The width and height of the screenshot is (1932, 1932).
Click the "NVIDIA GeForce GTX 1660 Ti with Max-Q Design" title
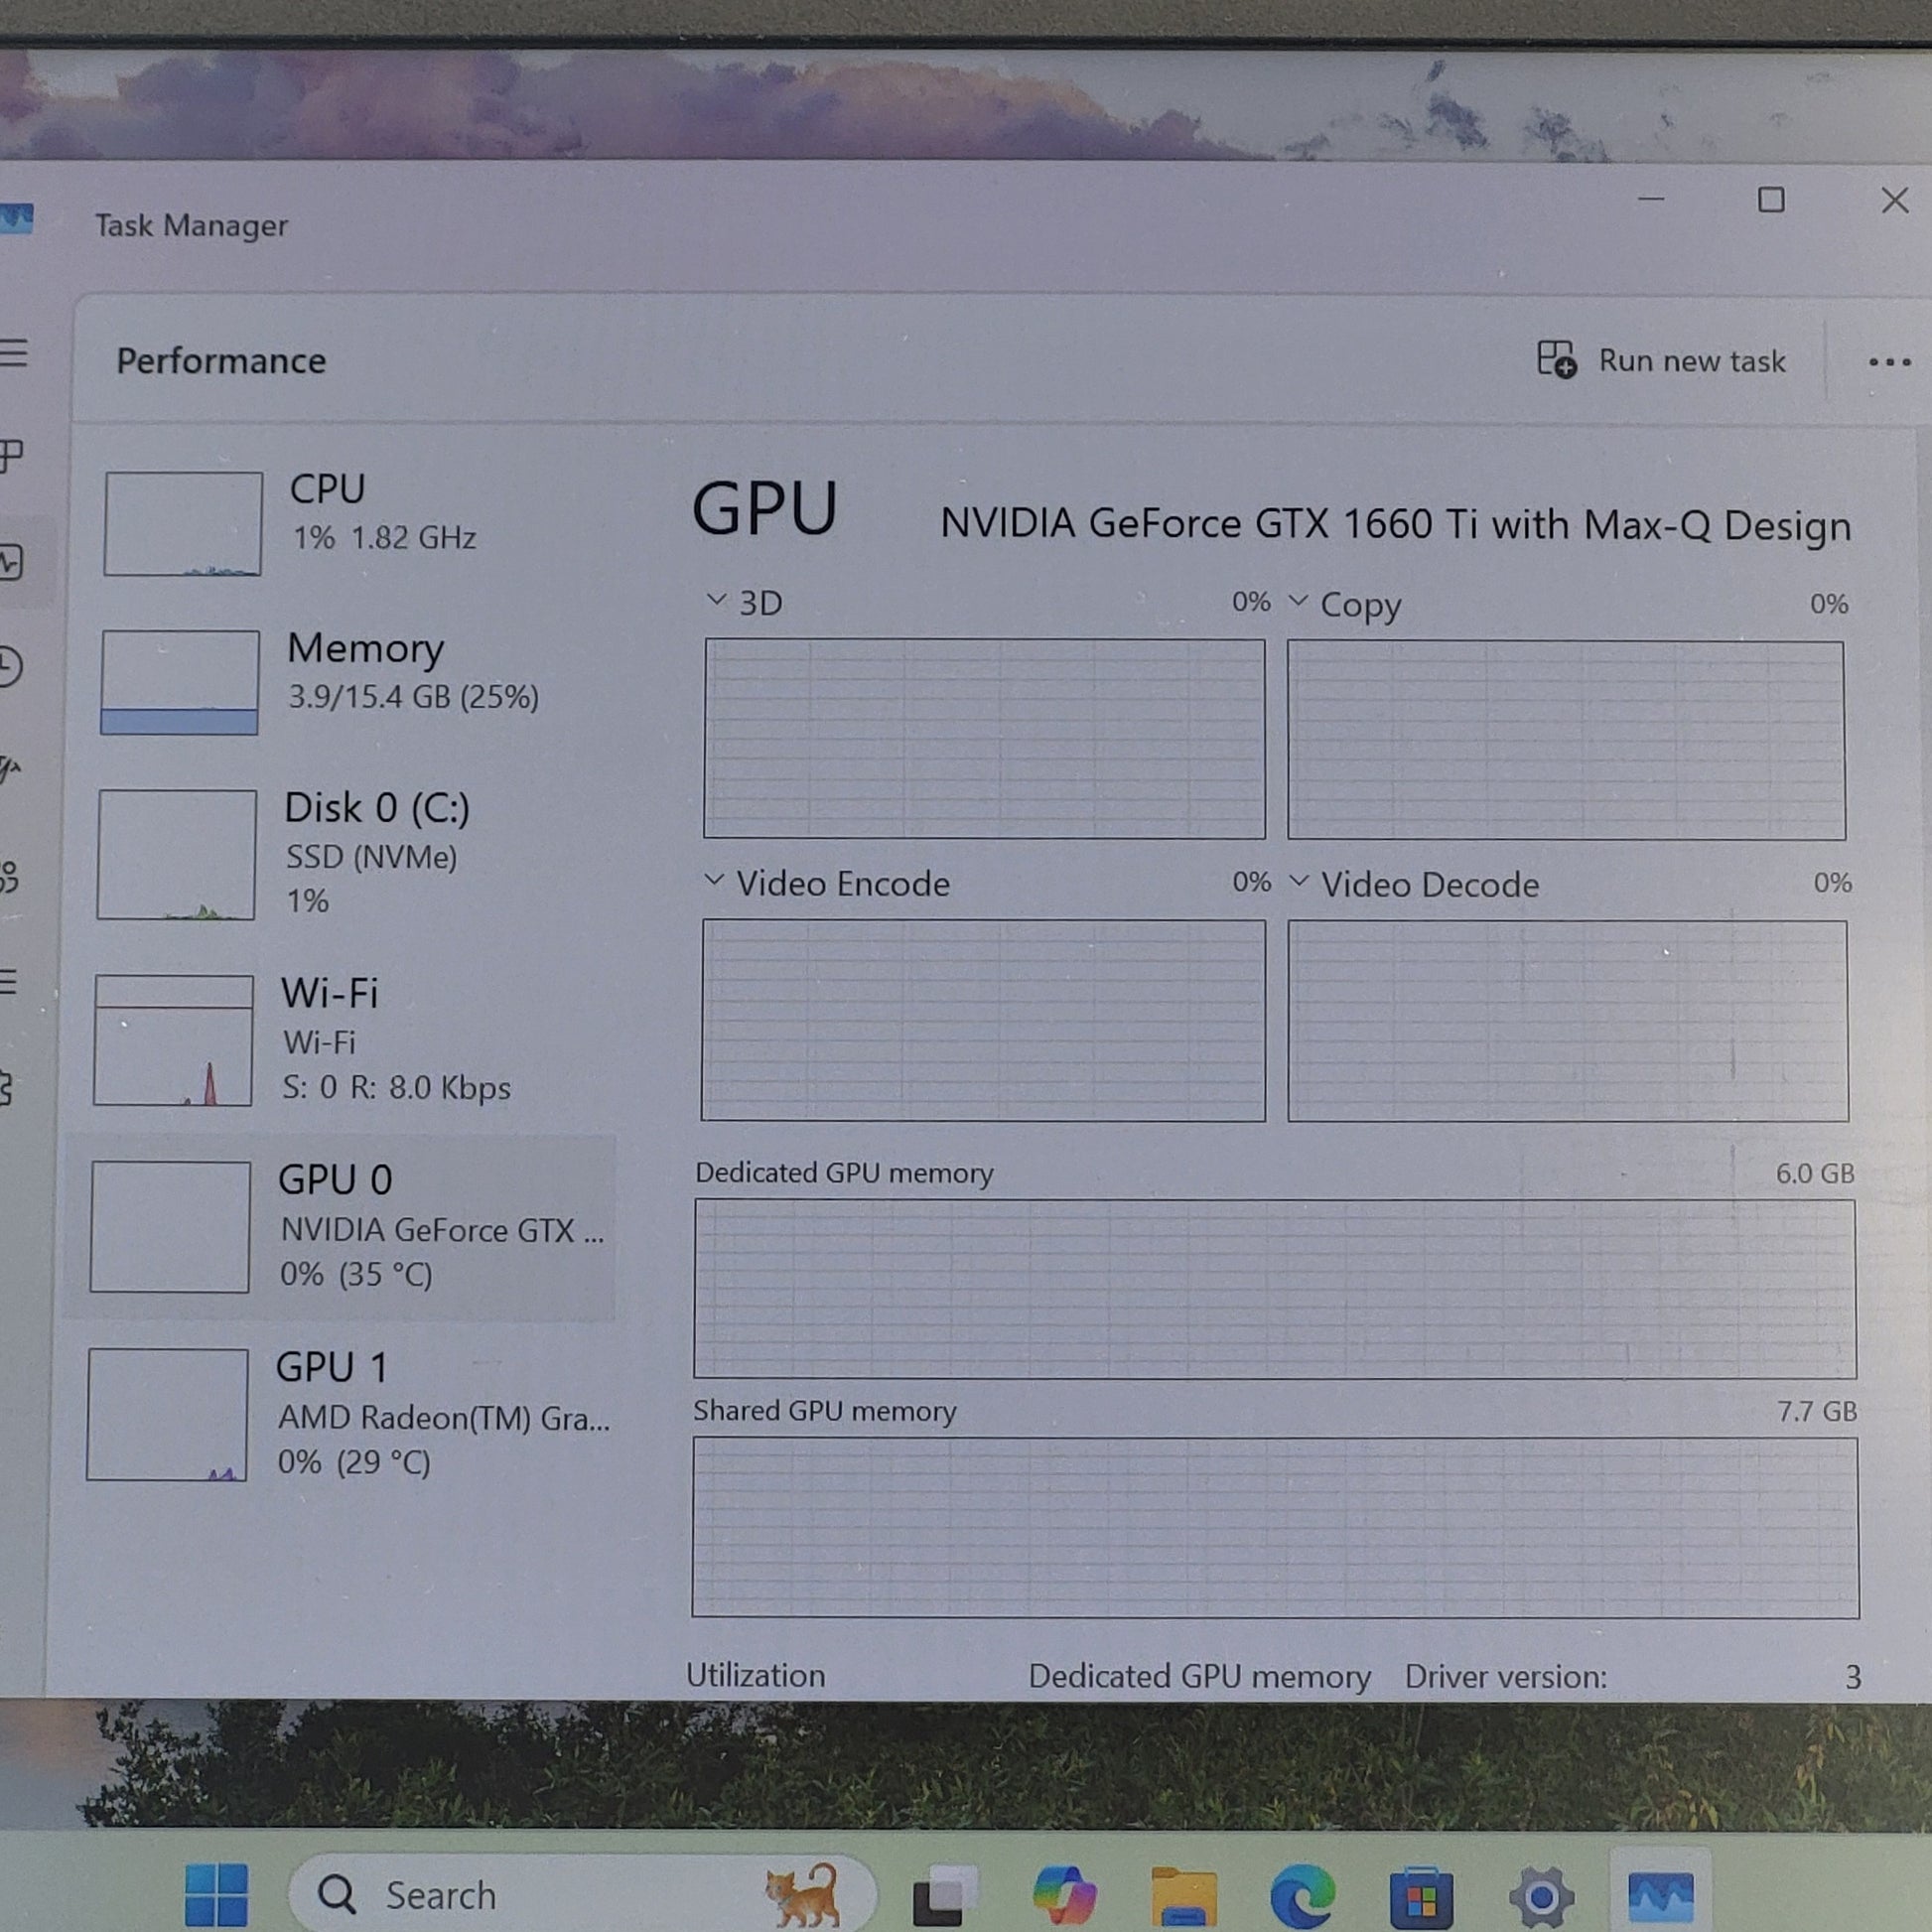click(x=1396, y=524)
